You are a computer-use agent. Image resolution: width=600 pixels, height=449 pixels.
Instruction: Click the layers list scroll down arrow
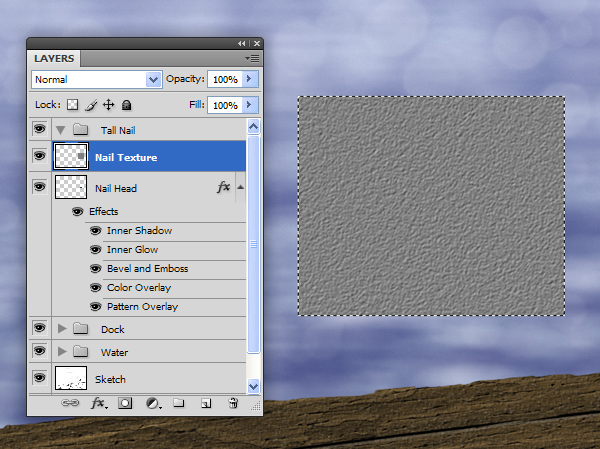pos(253,386)
